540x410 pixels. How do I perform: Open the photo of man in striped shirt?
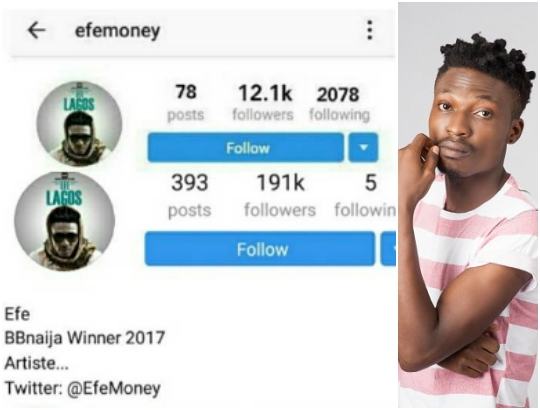[x=468, y=205]
